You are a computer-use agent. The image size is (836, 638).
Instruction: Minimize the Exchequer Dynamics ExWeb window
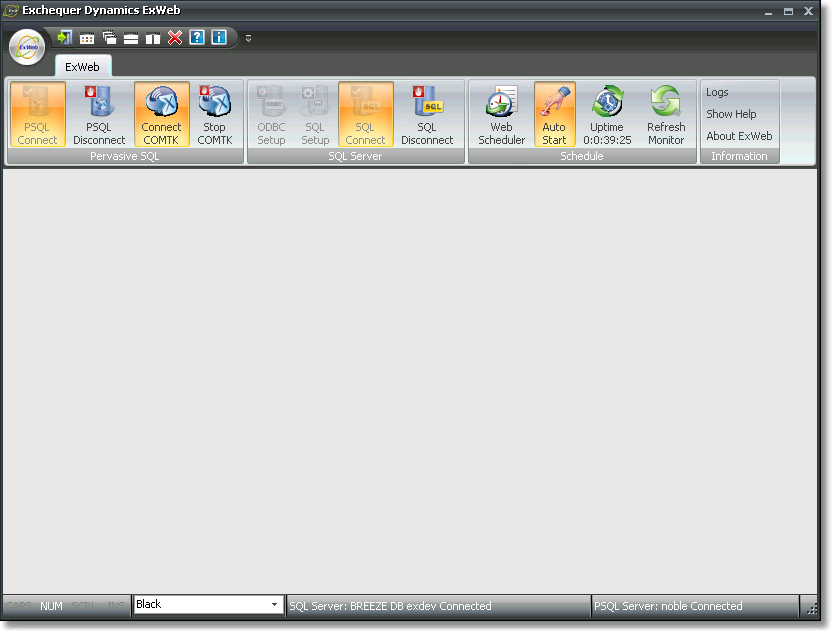(x=768, y=12)
